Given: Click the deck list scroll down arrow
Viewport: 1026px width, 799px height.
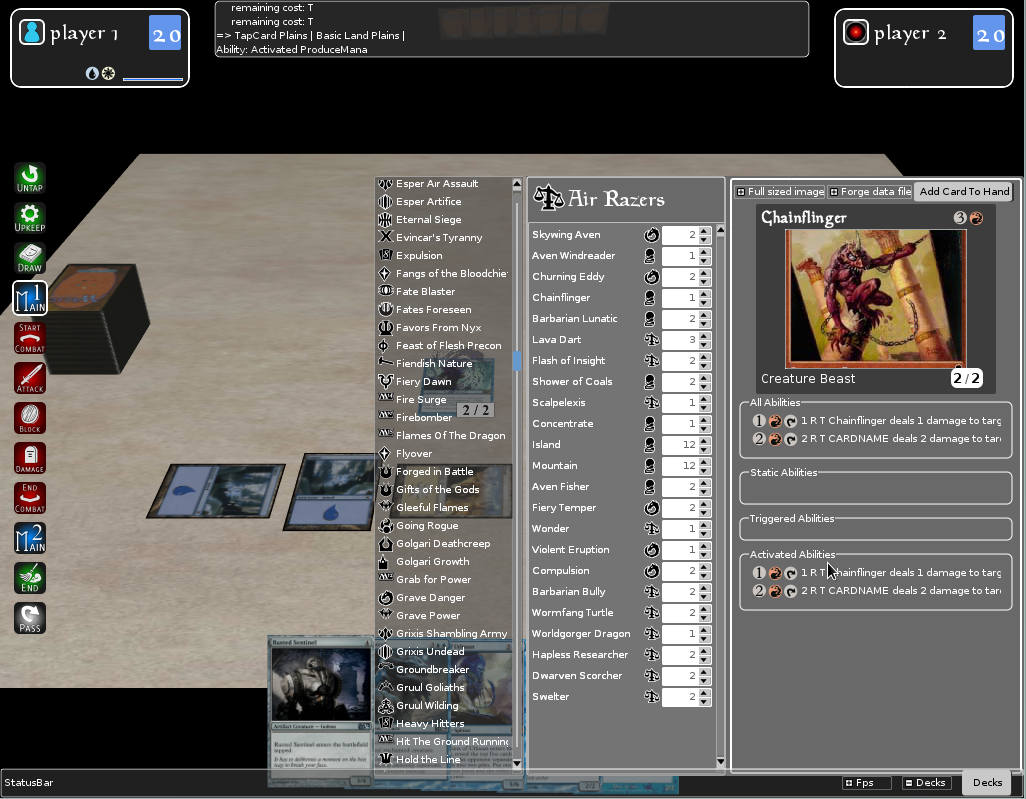Looking at the screenshot, I should pos(517,763).
